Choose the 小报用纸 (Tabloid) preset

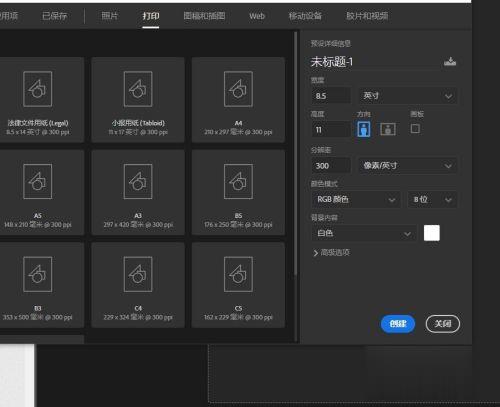click(x=138, y=100)
